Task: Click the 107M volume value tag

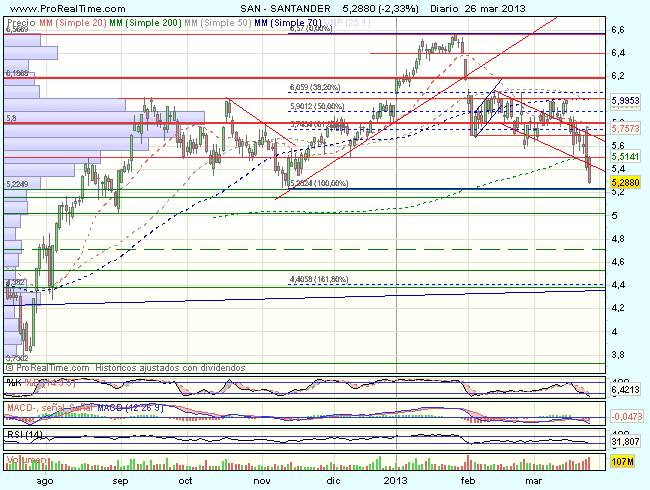Action: 624,462
